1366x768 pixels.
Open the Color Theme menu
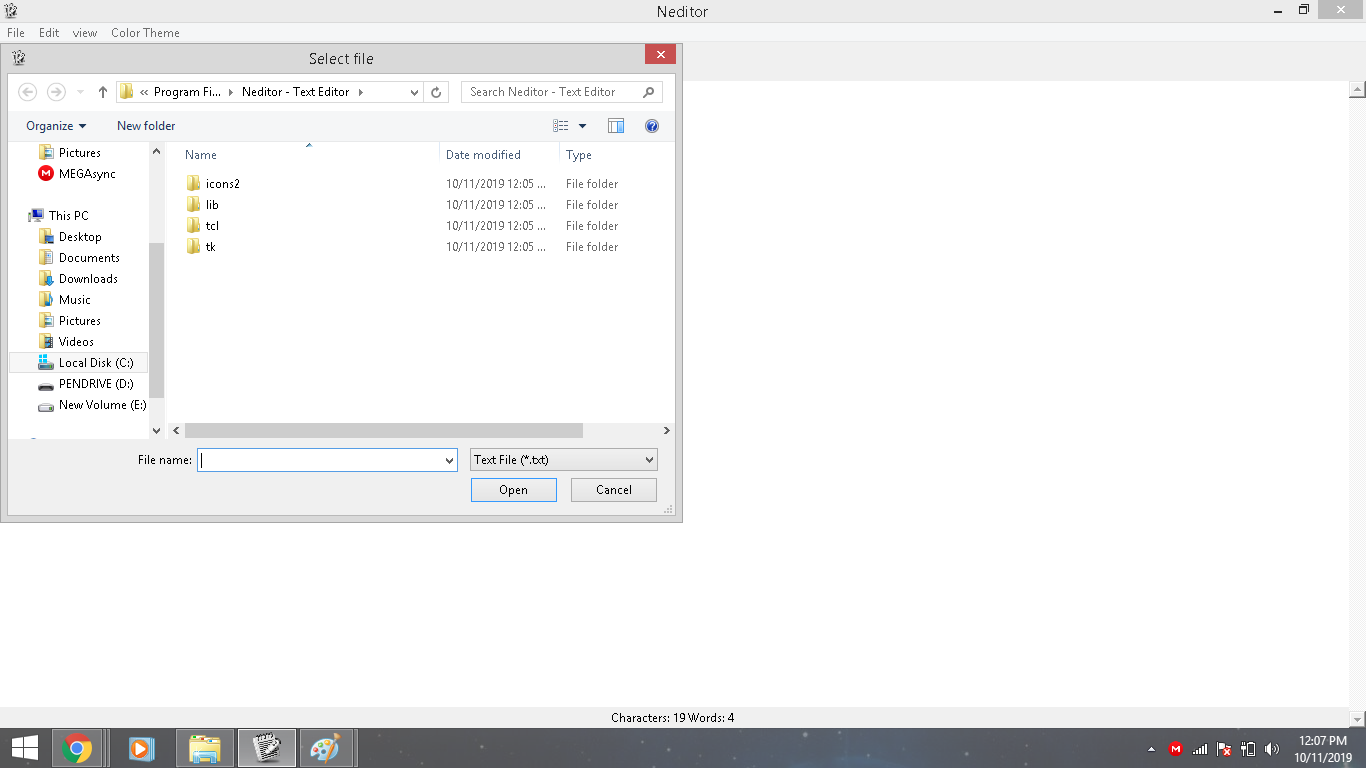point(145,33)
